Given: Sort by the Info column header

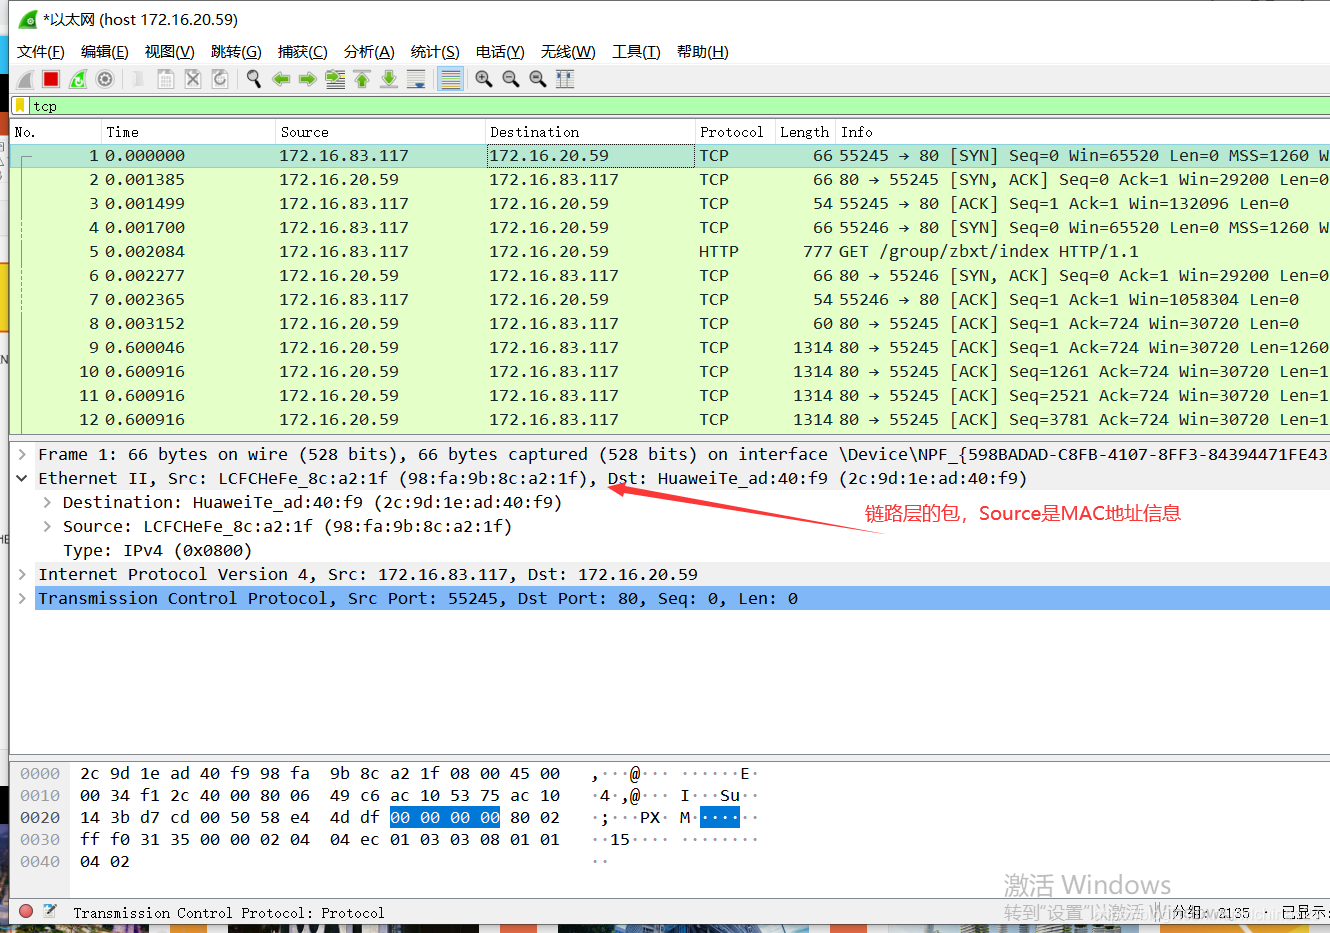Looking at the screenshot, I should point(1083,132).
